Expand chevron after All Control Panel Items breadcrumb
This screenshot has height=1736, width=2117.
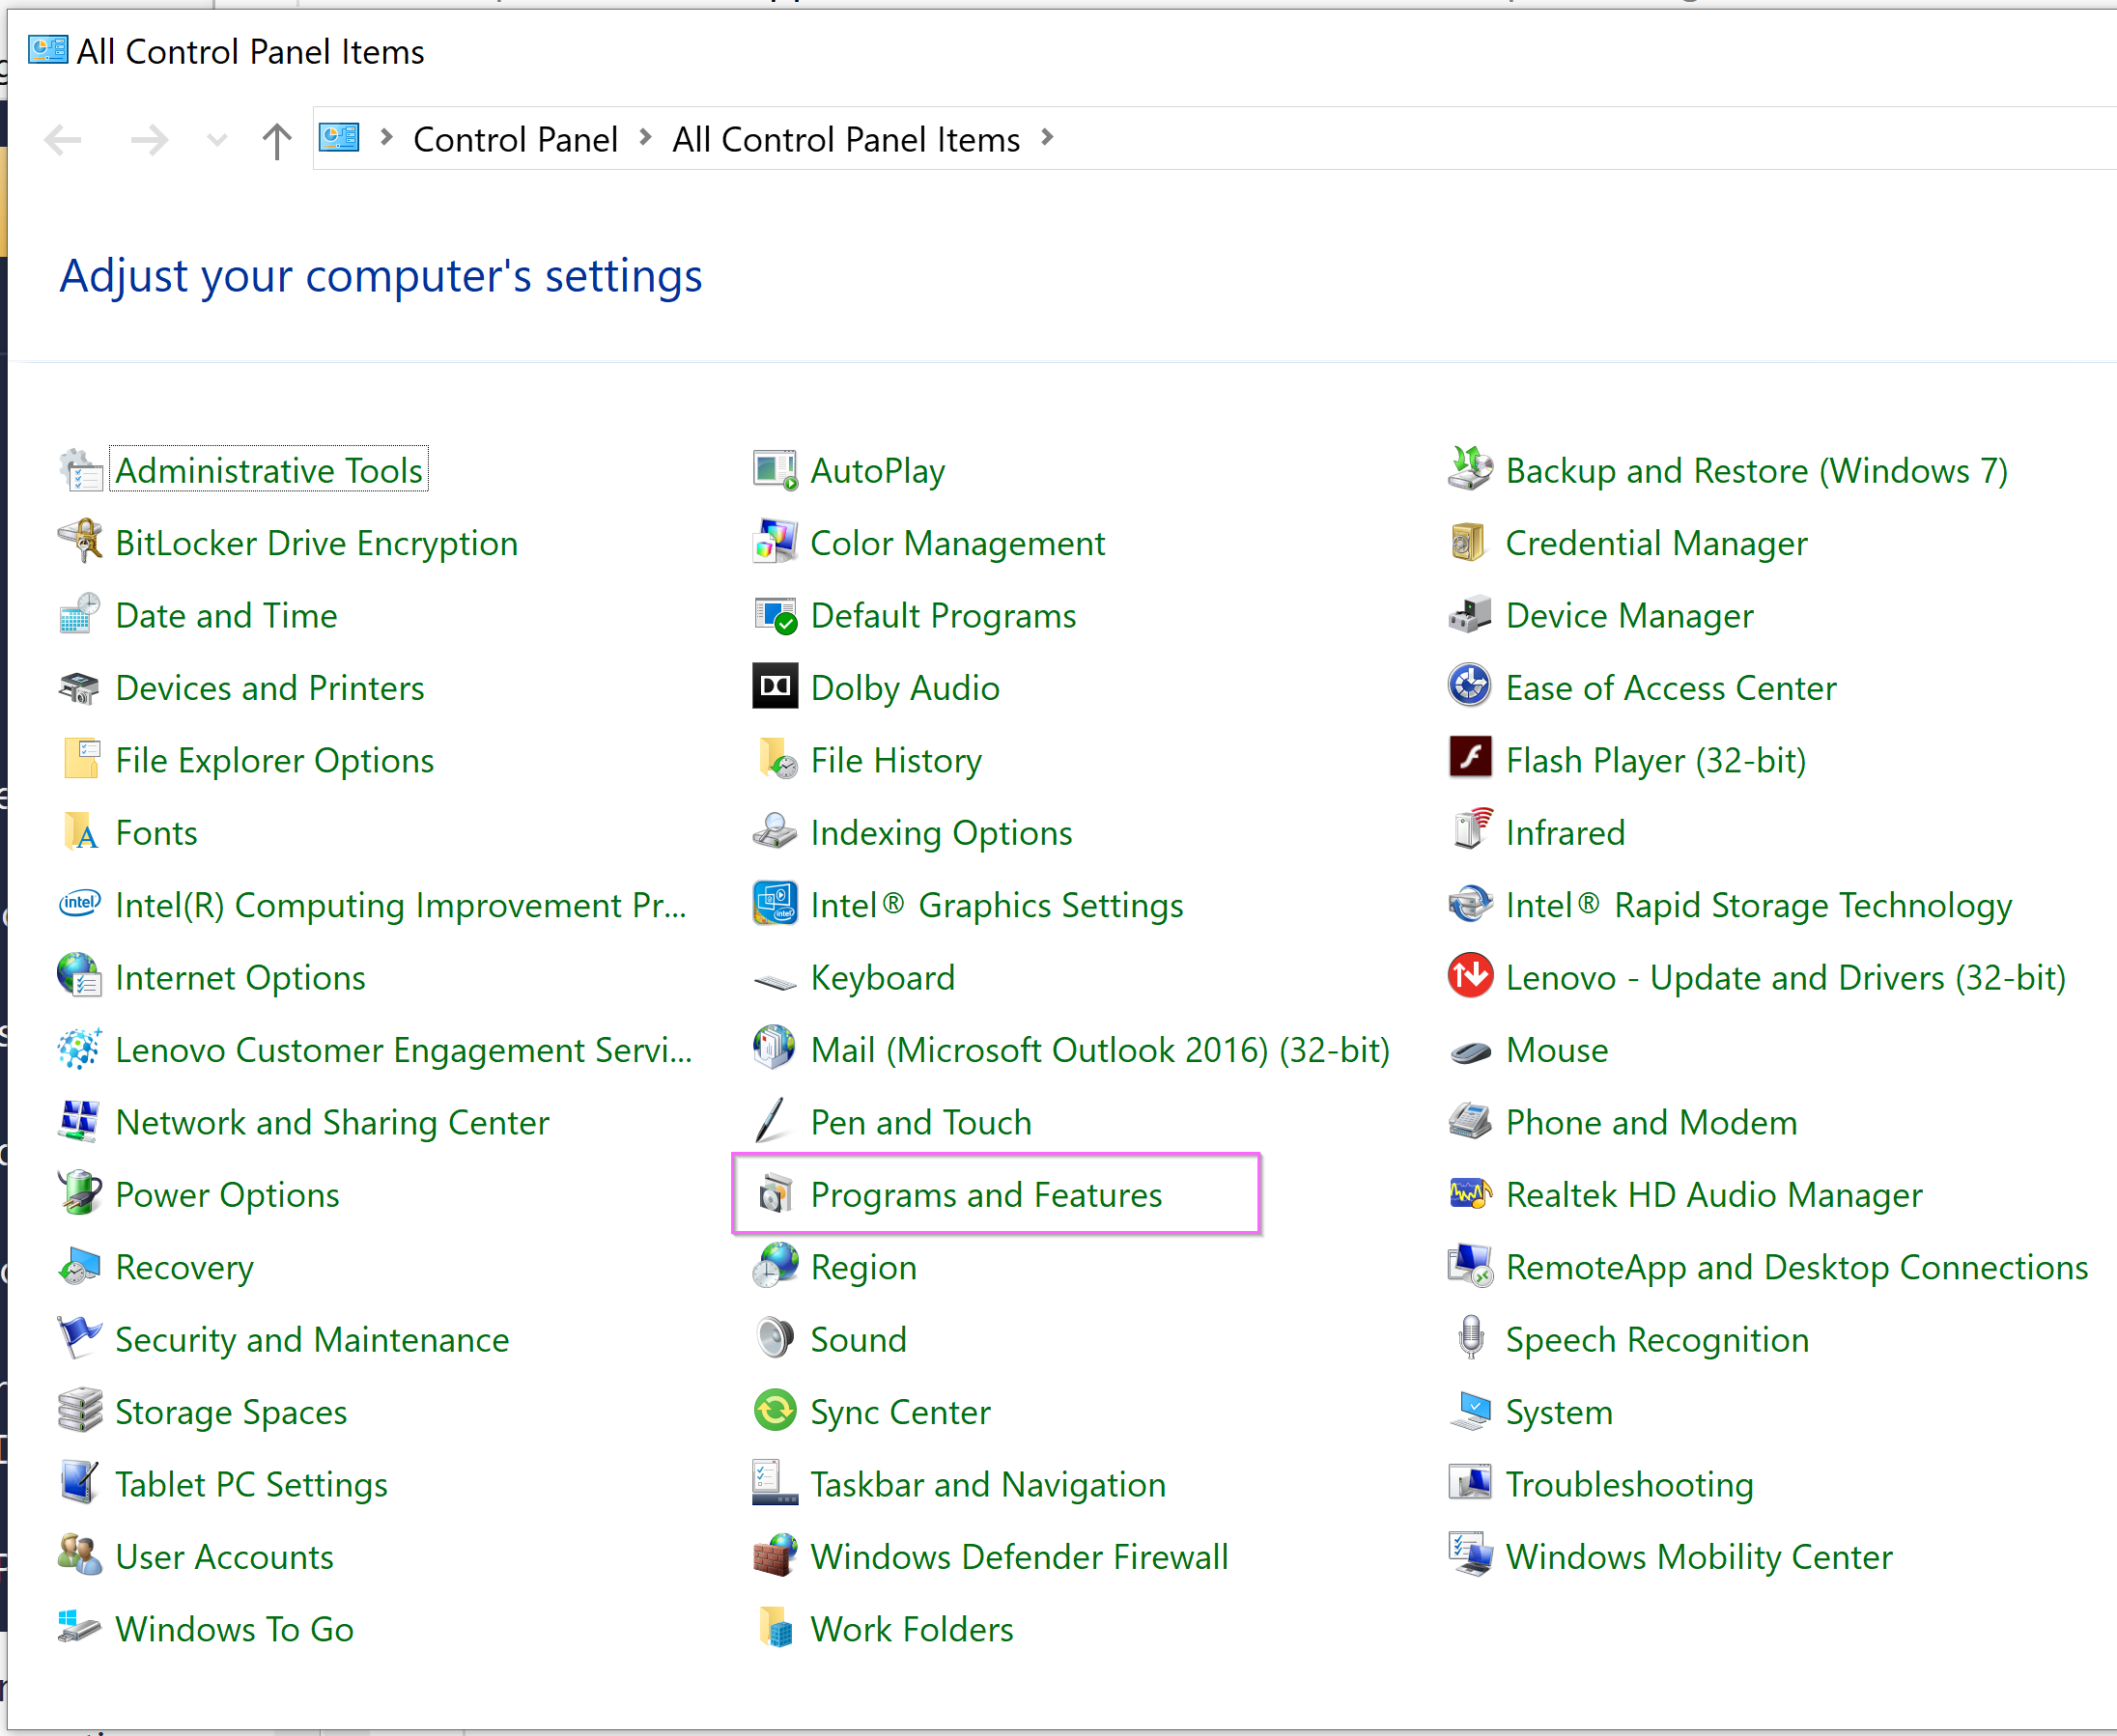[1047, 138]
